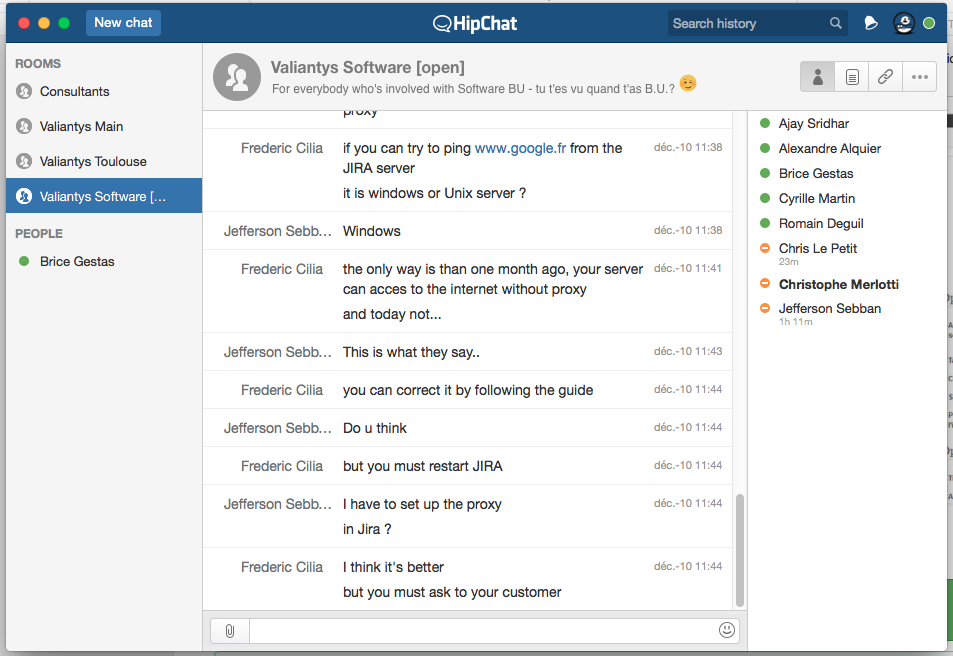
Task: Select Brice Gestas in members list
Action: coord(816,173)
